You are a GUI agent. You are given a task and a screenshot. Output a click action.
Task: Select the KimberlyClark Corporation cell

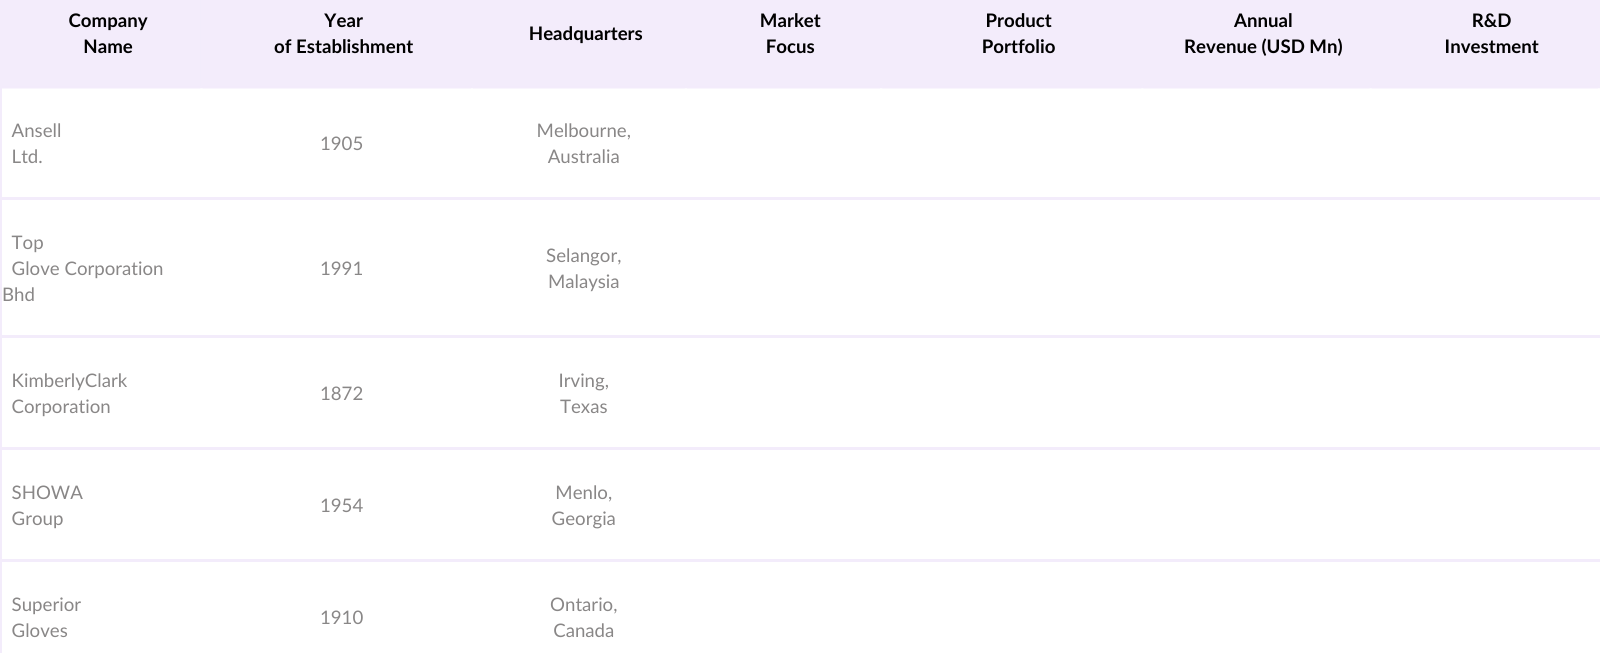coord(69,394)
